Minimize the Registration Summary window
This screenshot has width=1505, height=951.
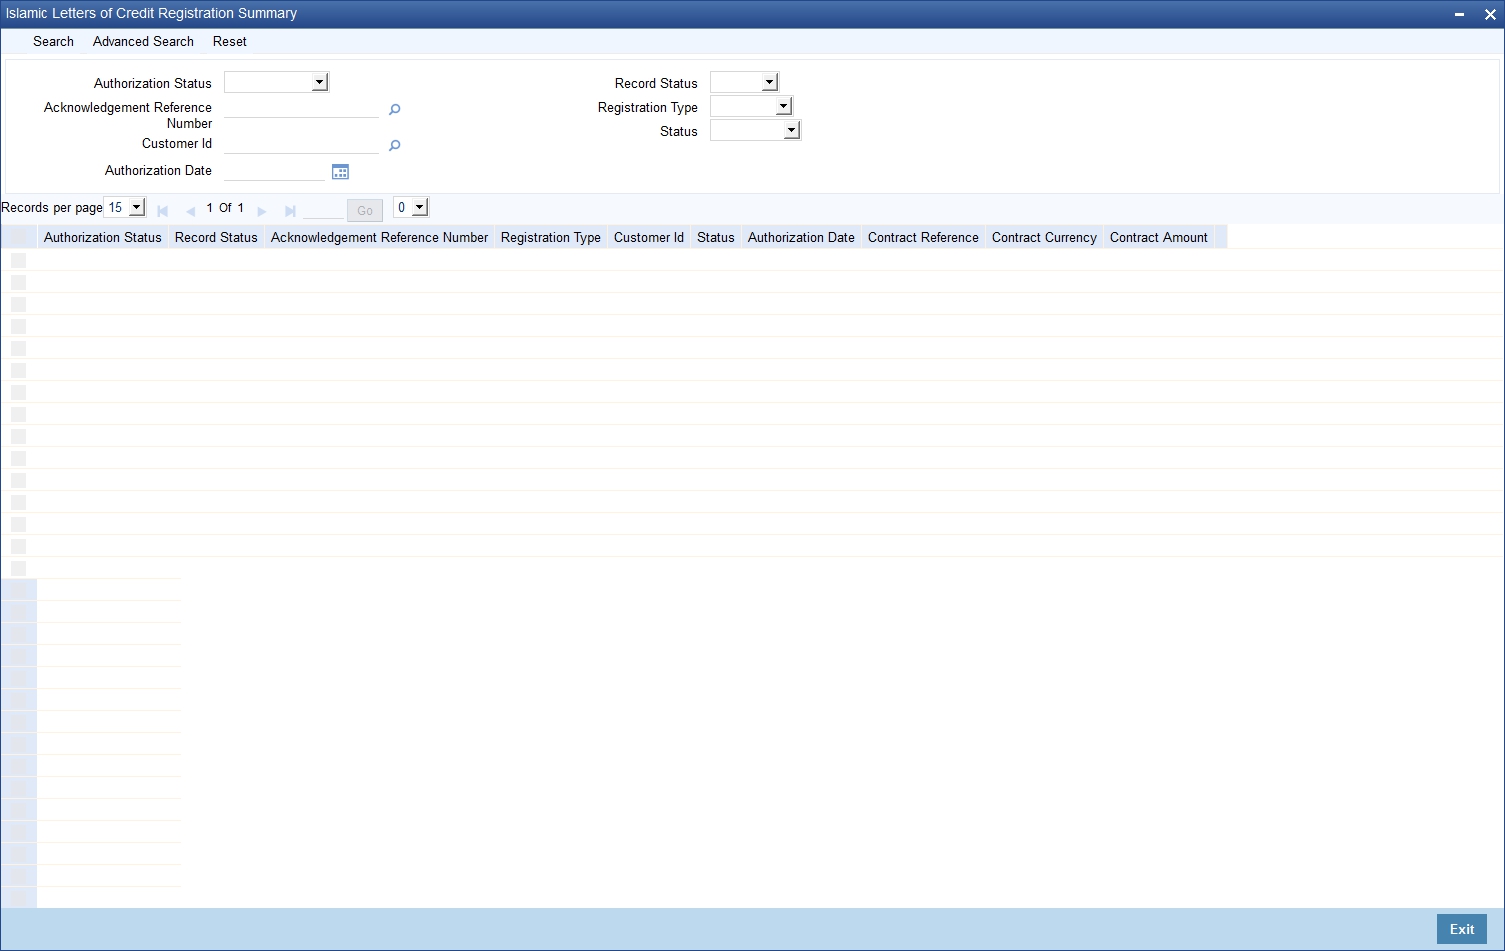coord(1460,14)
